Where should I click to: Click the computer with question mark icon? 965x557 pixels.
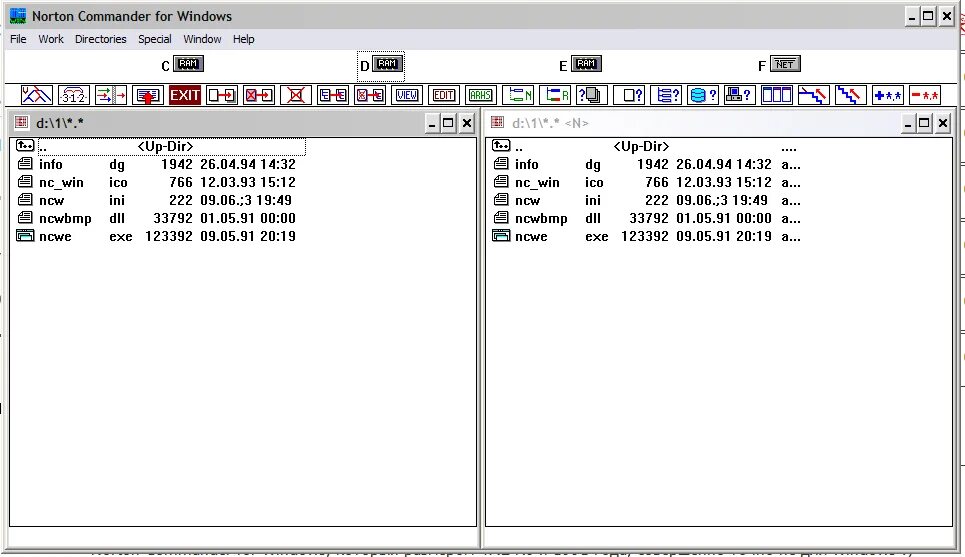740,95
